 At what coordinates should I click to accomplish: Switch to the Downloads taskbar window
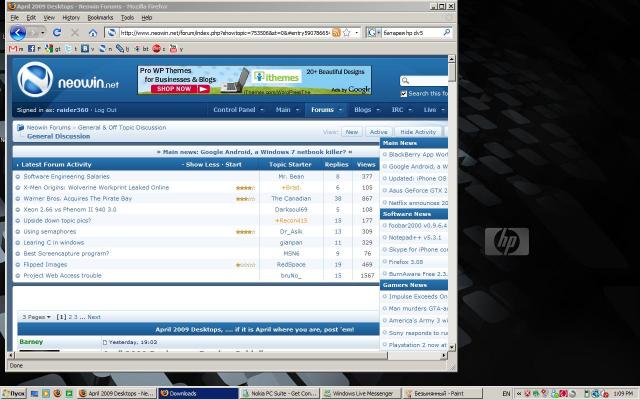pyautogui.click(x=198, y=393)
